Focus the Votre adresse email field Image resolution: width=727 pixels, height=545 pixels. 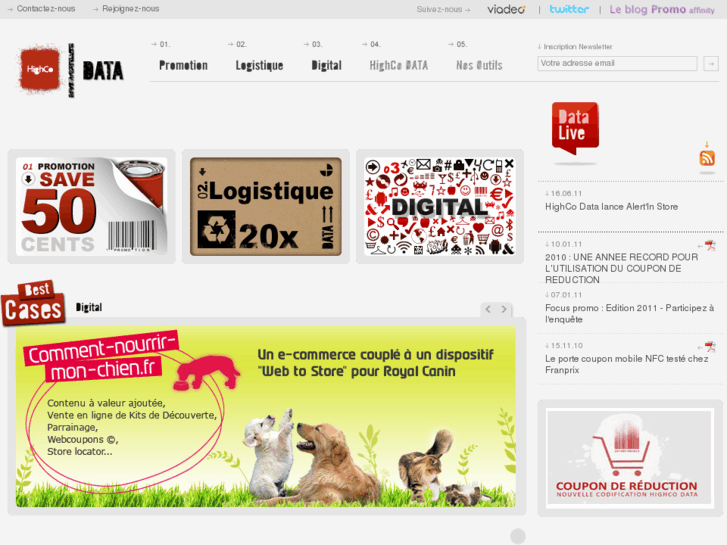[x=617, y=64]
